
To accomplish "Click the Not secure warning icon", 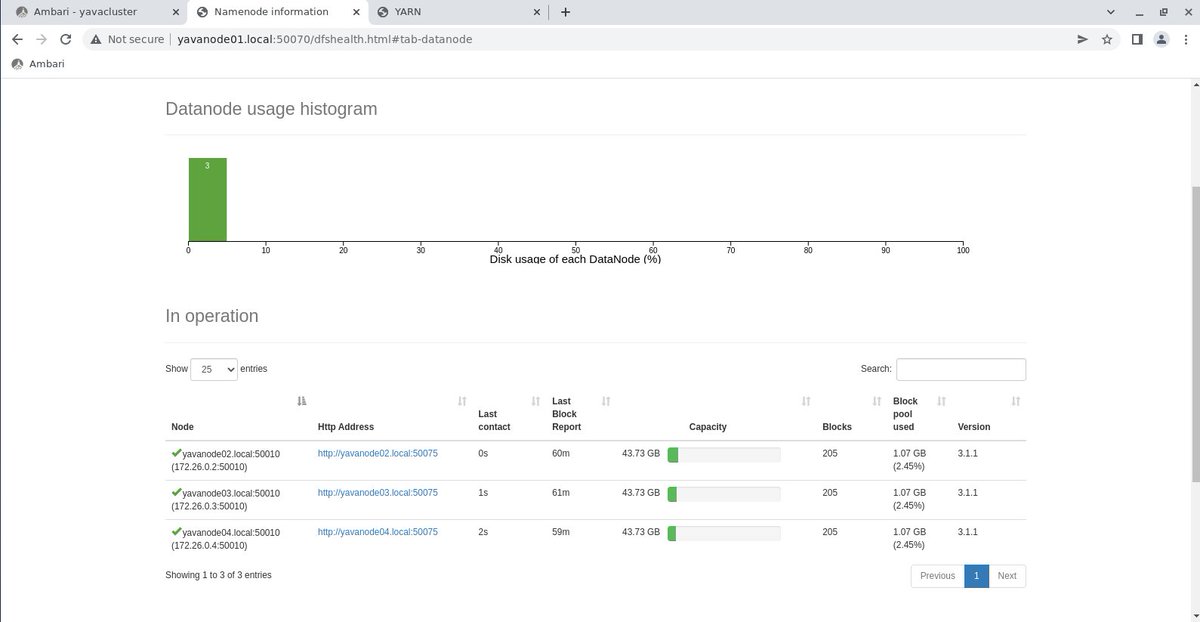I will pos(96,39).
